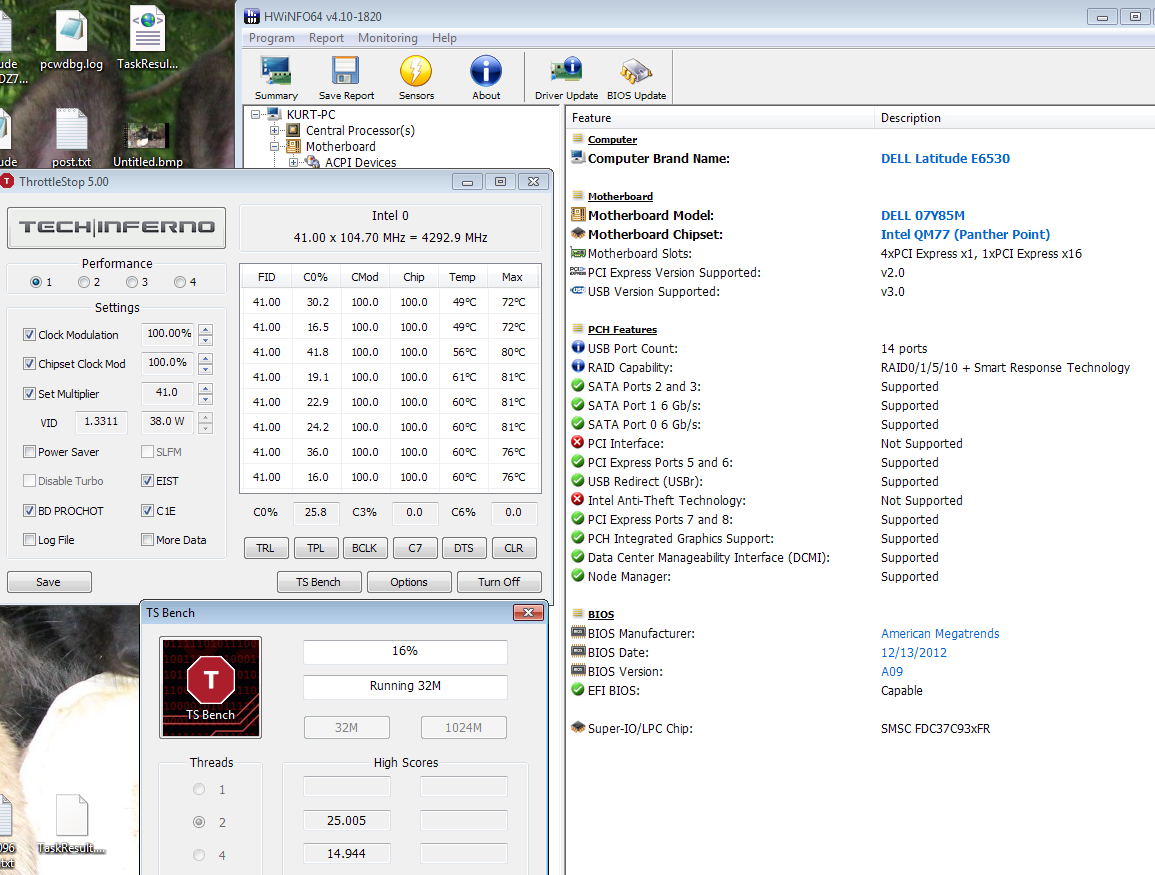Click the green check beside Node Manager
Viewport: 1155px width, 875px height.
[x=578, y=575]
